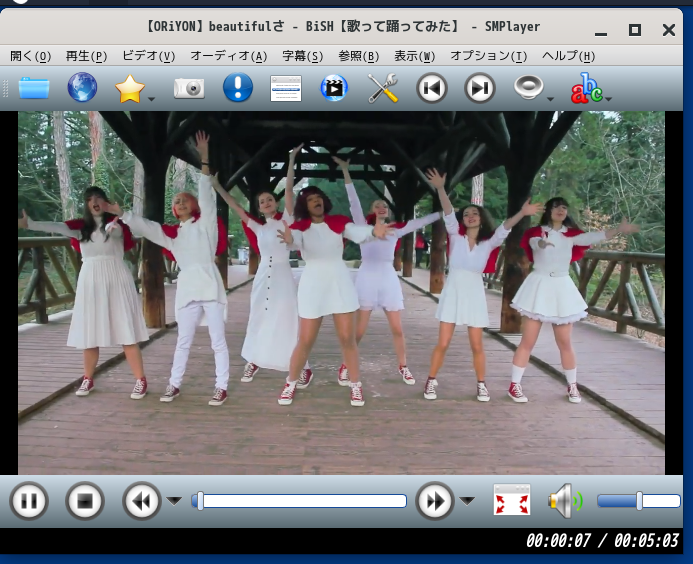The width and height of the screenshot is (693, 564).
Task: Click the video seek bar
Action: pos(299,501)
